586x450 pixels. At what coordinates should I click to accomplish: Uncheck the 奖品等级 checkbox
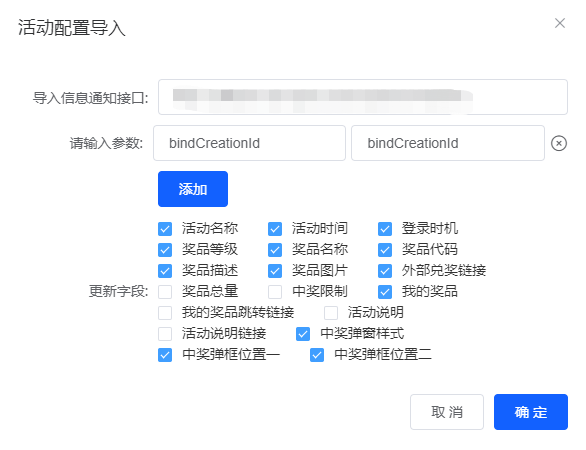[x=165, y=250]
